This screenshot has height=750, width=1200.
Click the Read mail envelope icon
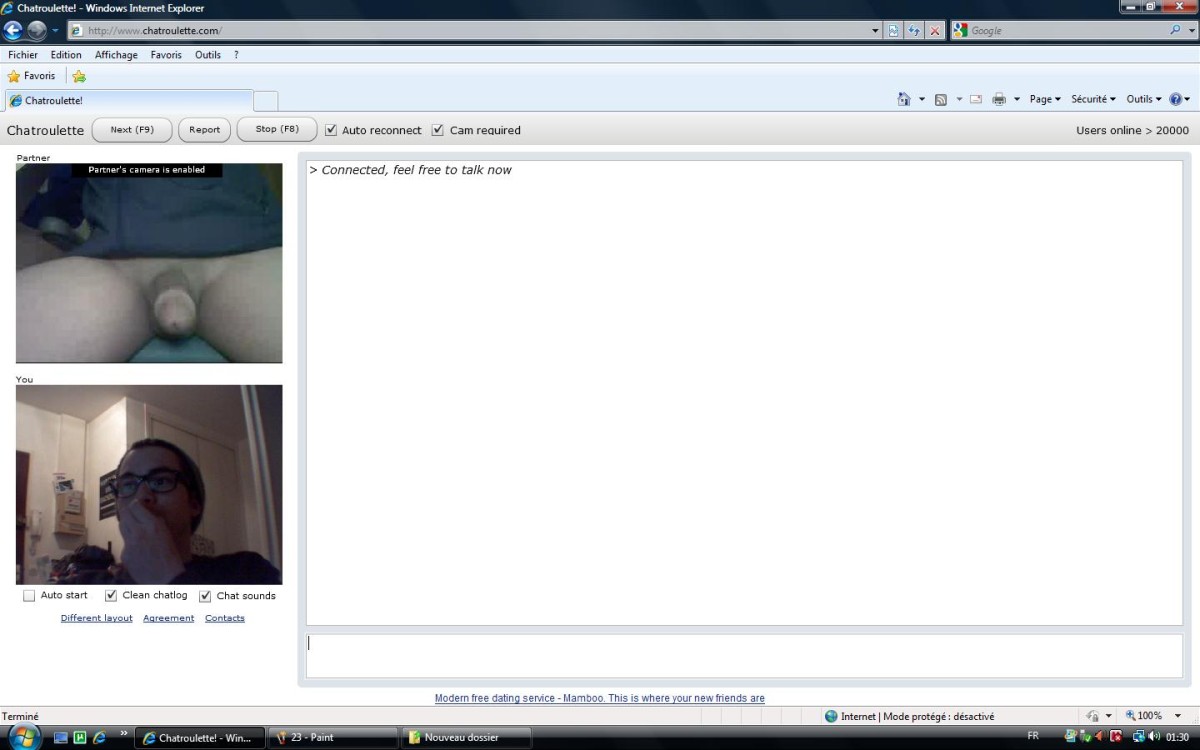(975, 99)
